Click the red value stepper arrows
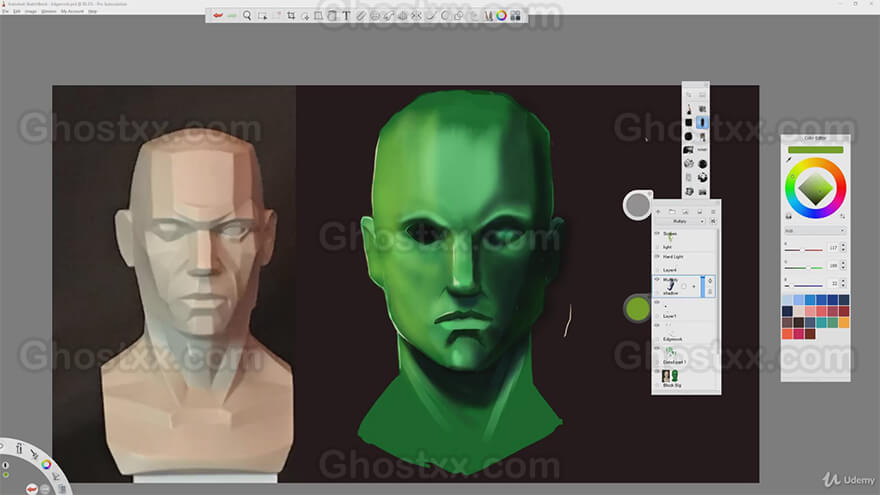The height and width of the screenshot is (495, 880). click(x=843, y=248)
